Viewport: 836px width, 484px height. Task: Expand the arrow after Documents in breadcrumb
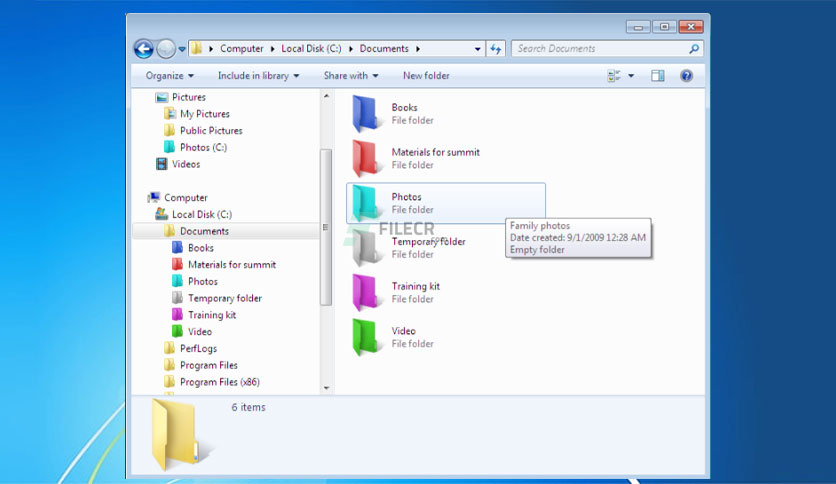(418, 49)
